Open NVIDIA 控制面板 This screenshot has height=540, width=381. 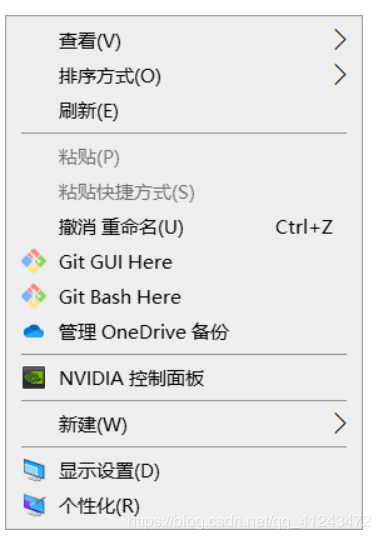coord(184,377)
